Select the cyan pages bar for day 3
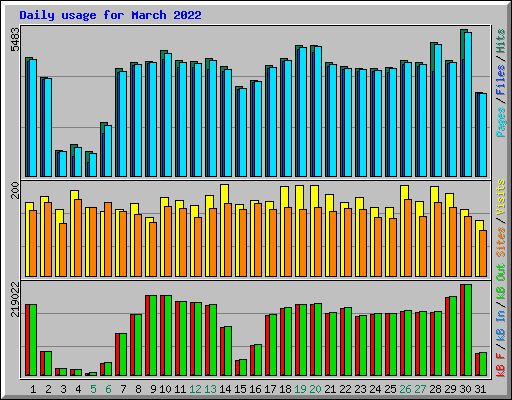This screenshot has height=400, width=512. point(63,164)
